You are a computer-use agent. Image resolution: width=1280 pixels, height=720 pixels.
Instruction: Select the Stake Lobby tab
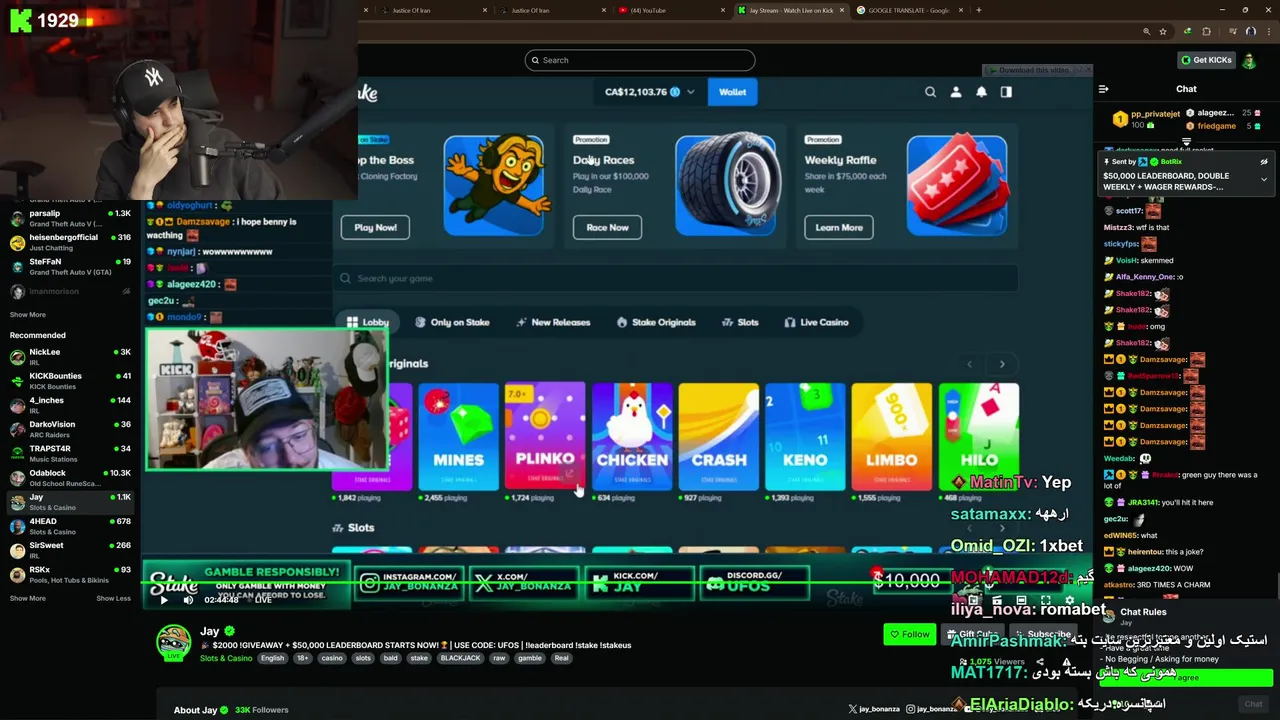click(367, 322)
